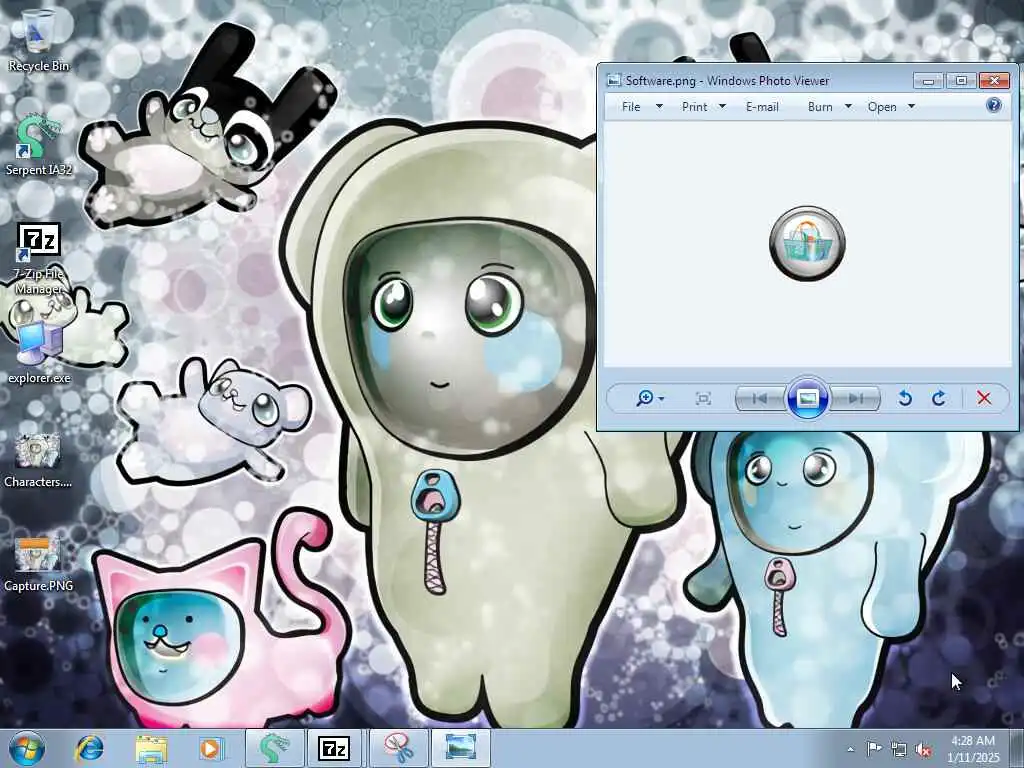Screen dimensions: 1024x768
Task: Click the Show desktop button
Action: pos(1016,748)
